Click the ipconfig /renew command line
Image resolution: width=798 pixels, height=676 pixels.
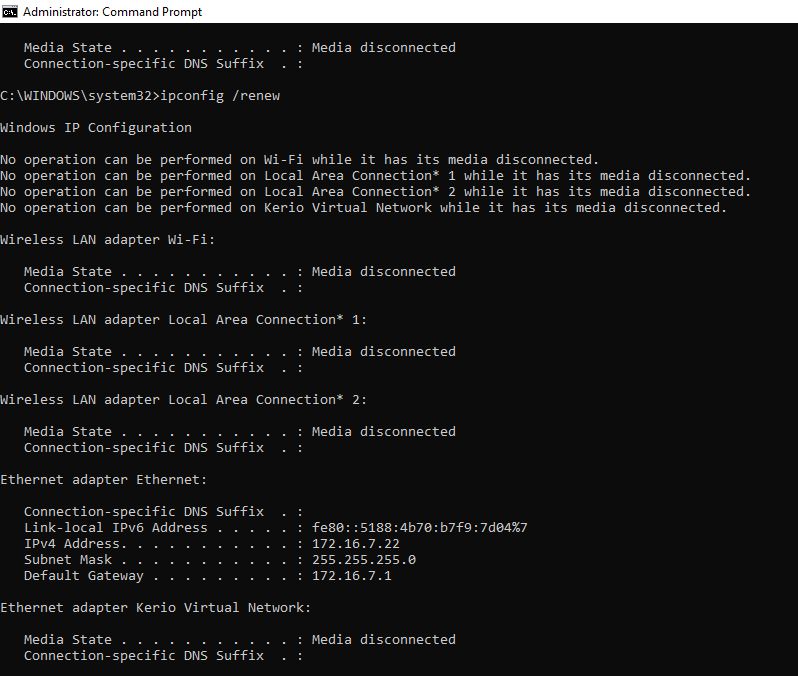(x=140, y=96)
